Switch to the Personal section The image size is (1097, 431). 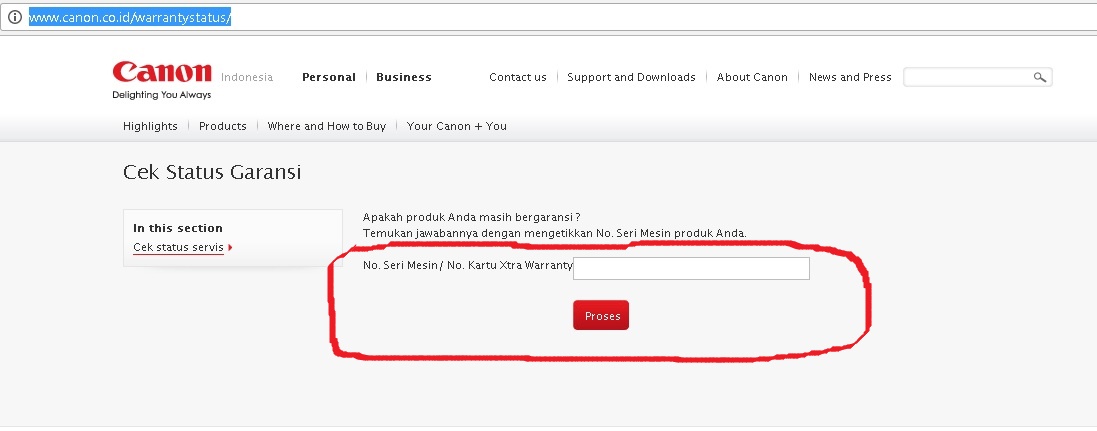click(x=329, y=77)
